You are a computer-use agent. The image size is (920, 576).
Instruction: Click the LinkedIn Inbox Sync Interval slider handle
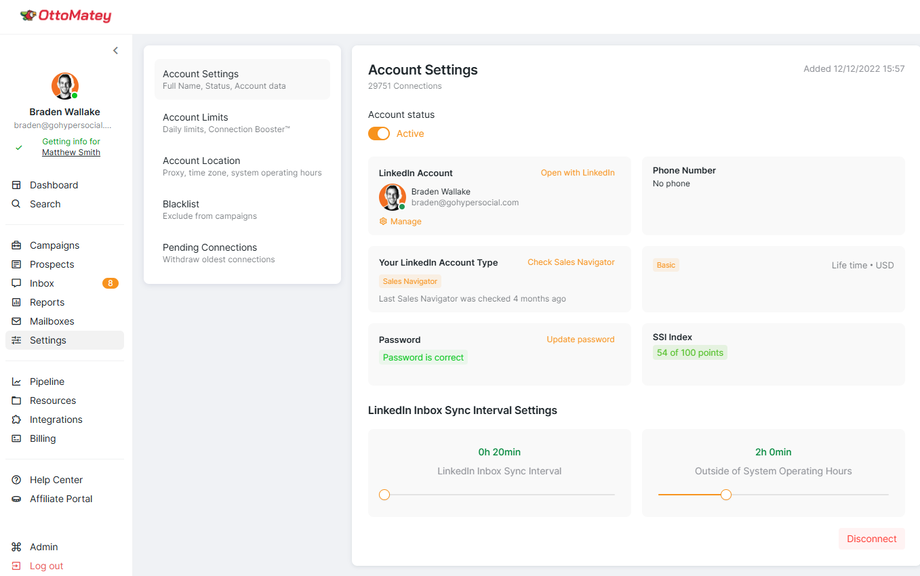(x=384, y=494)
